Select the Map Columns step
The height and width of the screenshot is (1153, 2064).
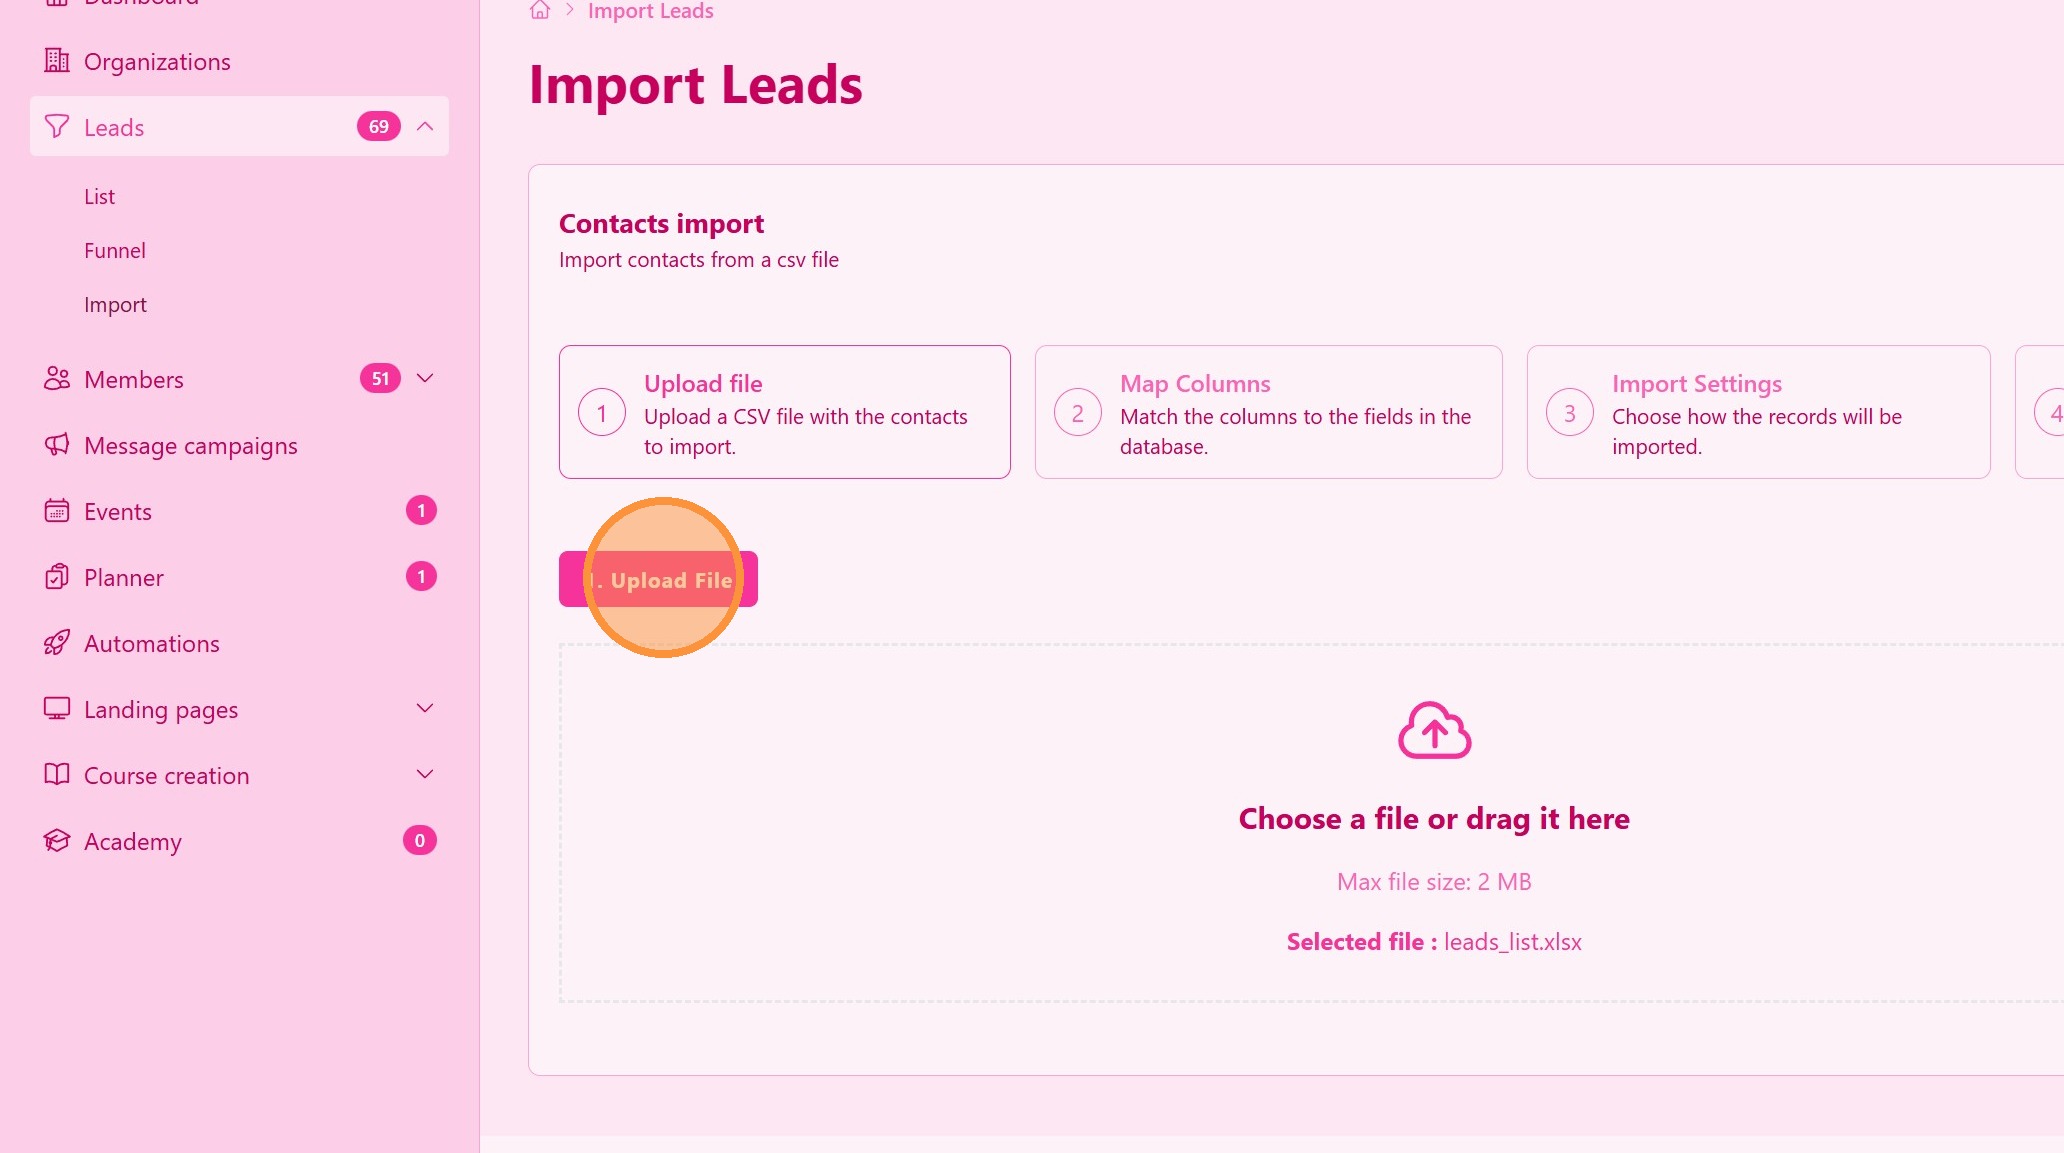(1268, 412)
